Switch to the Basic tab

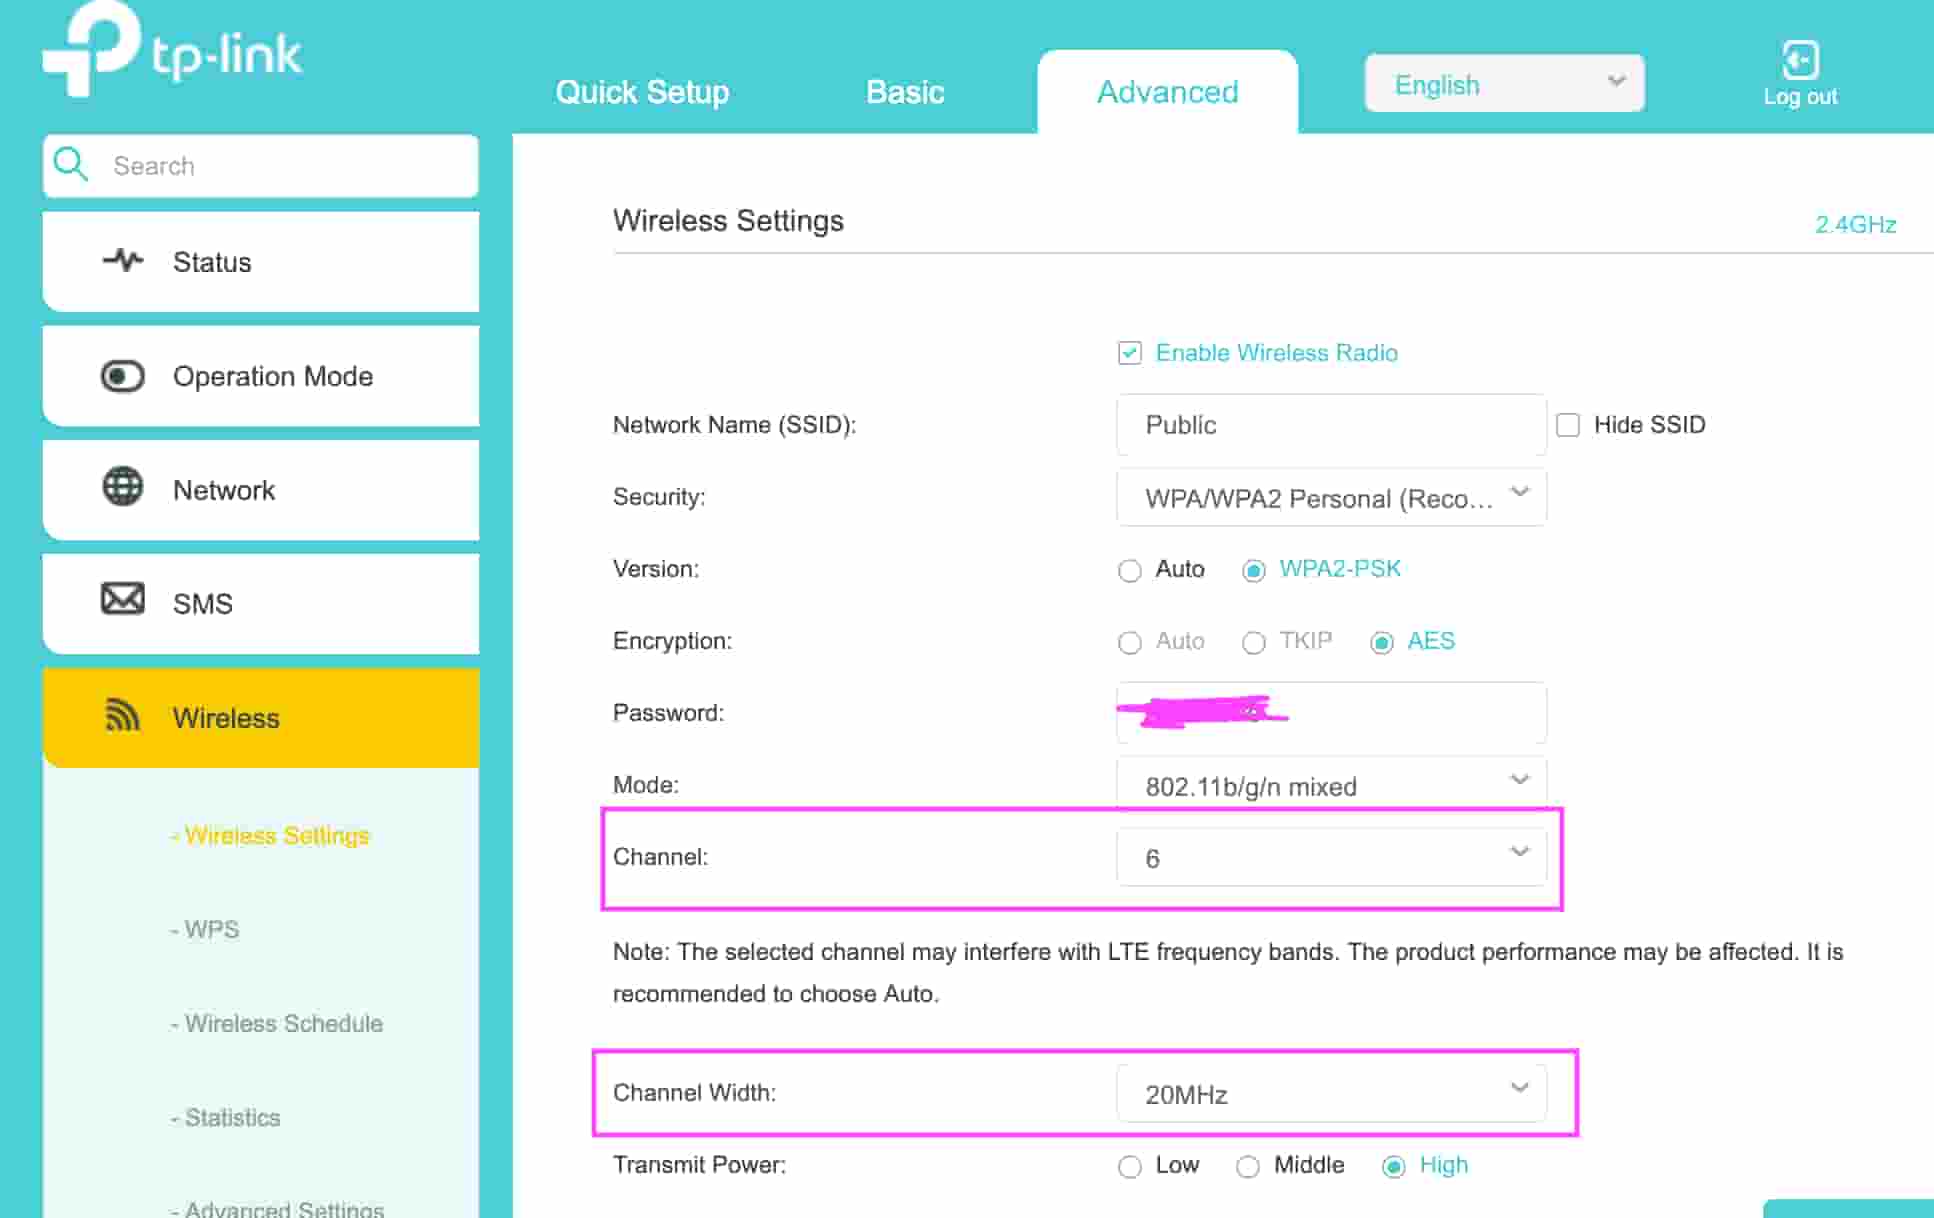point(904,92)
